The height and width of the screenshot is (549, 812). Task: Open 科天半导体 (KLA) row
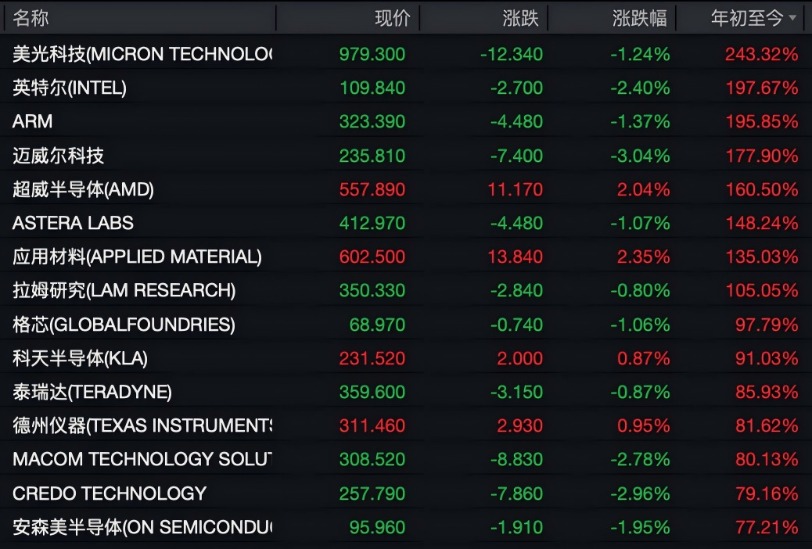pos(406,358)
